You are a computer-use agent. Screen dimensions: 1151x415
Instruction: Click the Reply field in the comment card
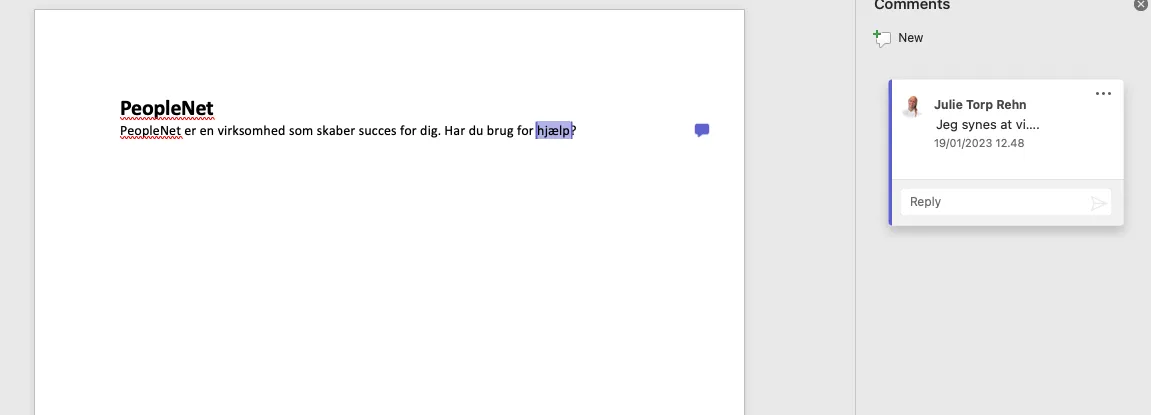[x=1006, y=202]
